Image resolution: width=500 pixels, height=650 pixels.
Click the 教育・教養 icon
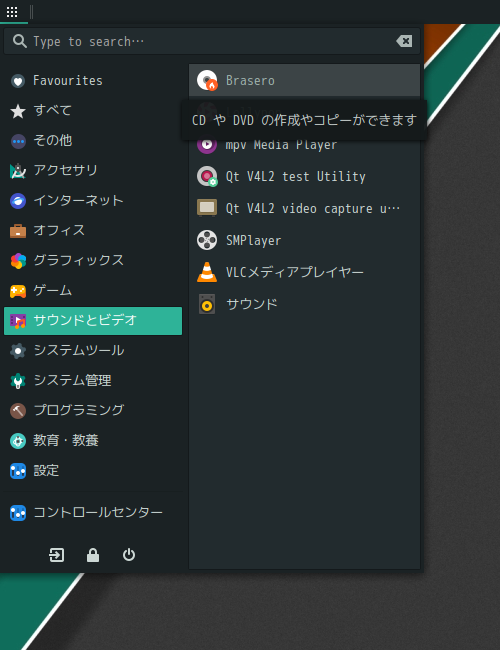click(x=18, y=441)
